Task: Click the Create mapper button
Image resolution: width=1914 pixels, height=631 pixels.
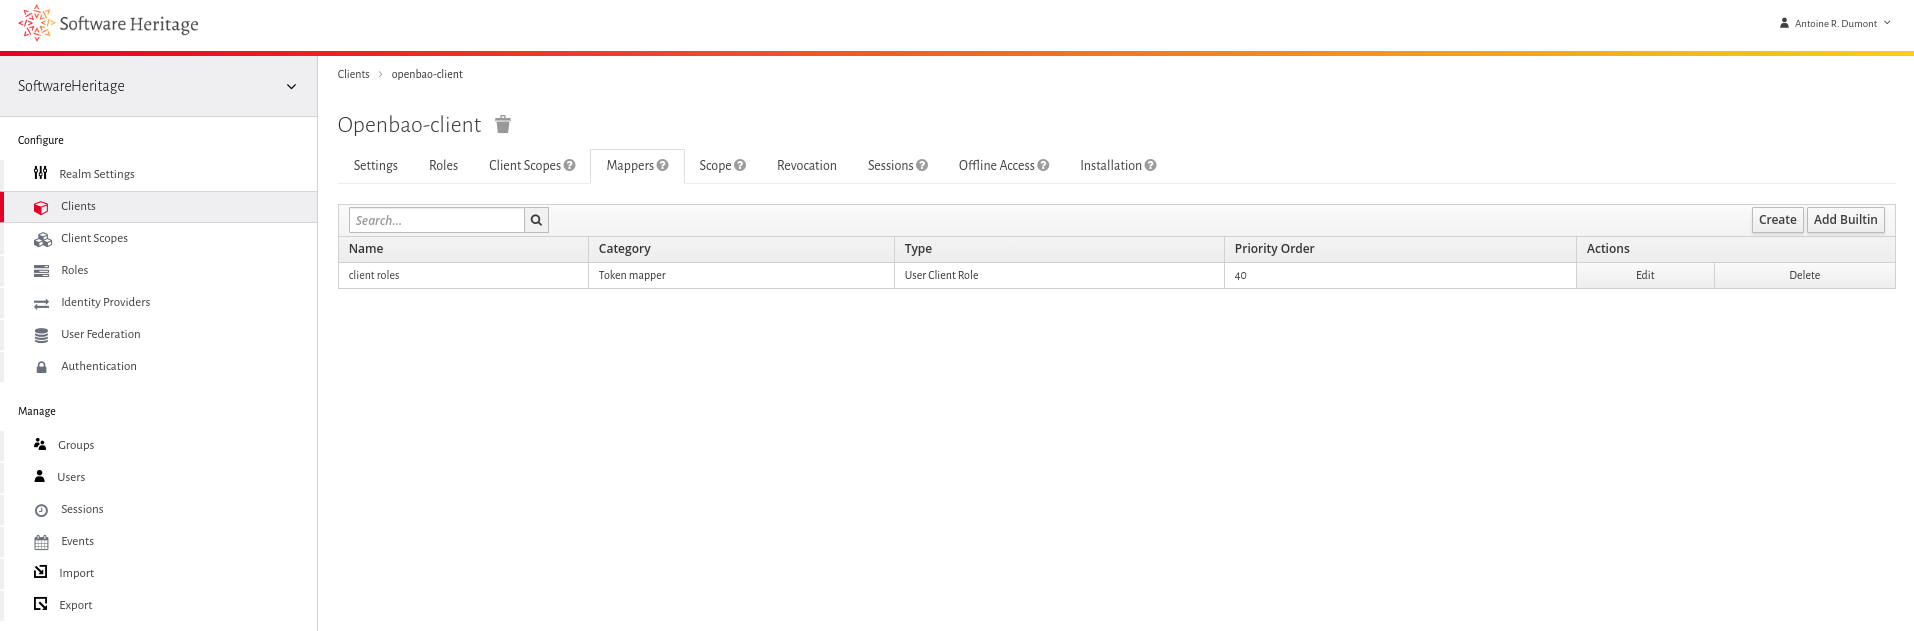Action: (1777, 220)
